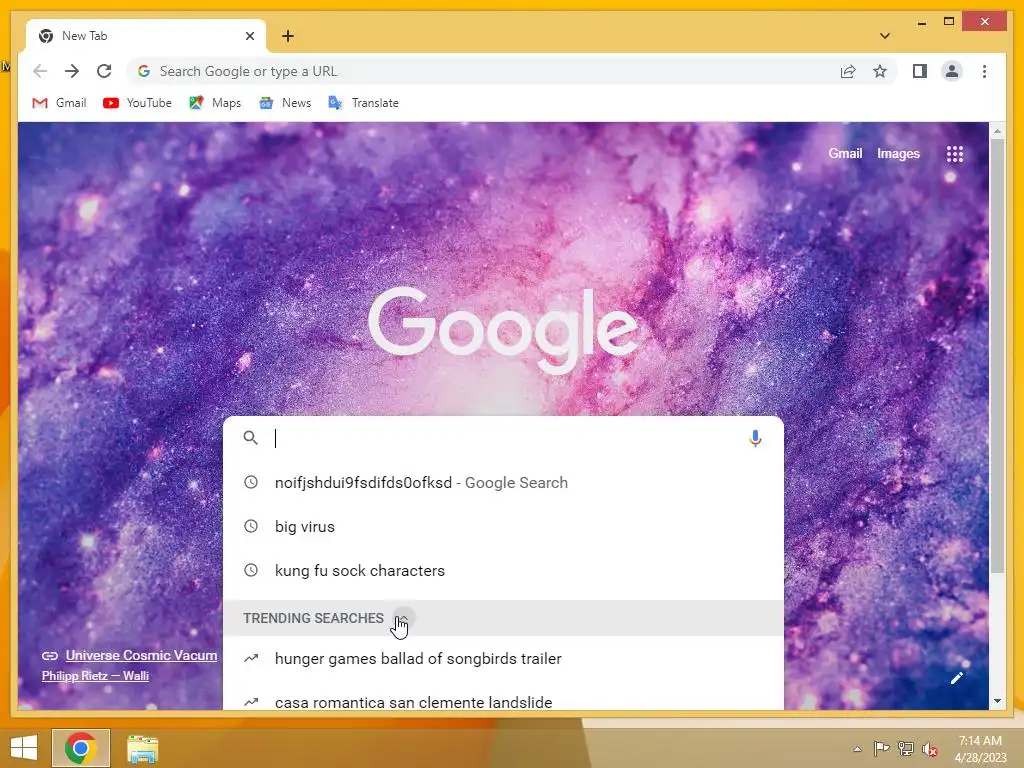
Task: Open Translate bookmark
Action: [x=363, y=103]
